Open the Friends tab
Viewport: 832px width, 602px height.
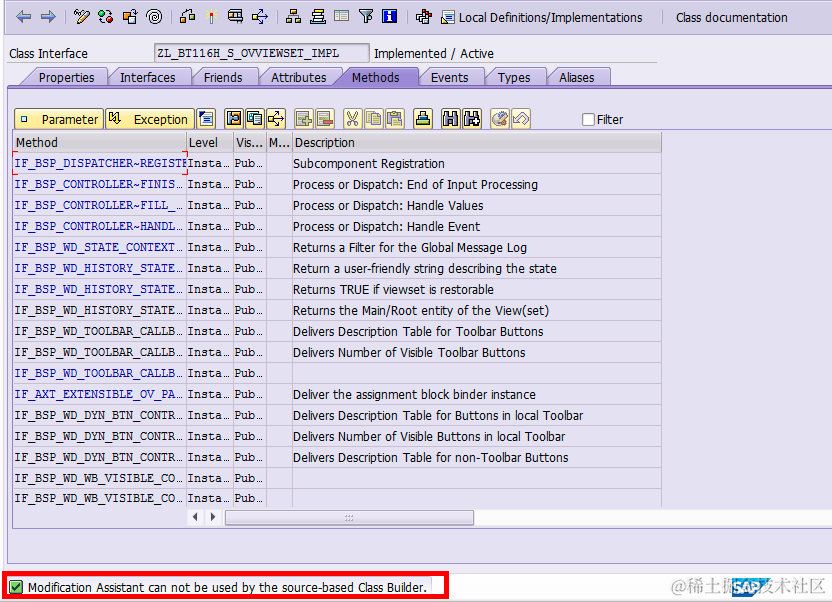223,77
